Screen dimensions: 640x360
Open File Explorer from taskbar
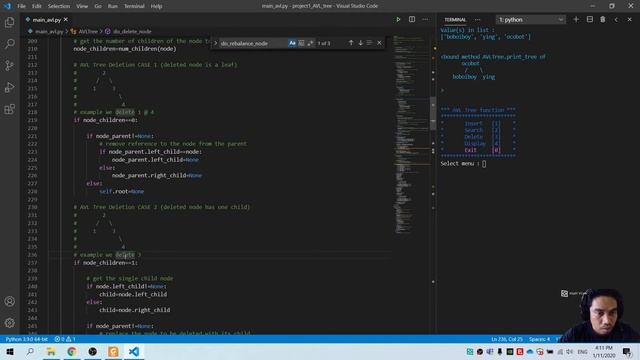coord(51,351)
